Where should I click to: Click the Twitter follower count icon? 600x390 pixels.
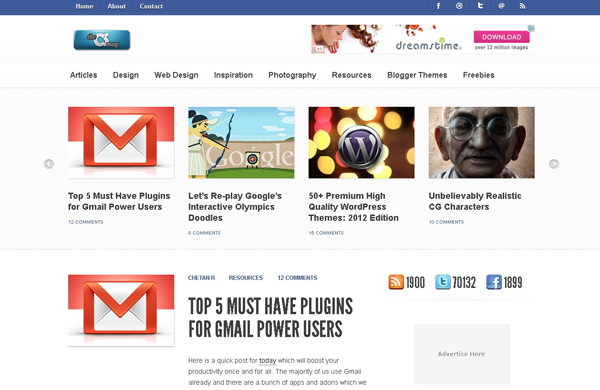tap(443, 282)
